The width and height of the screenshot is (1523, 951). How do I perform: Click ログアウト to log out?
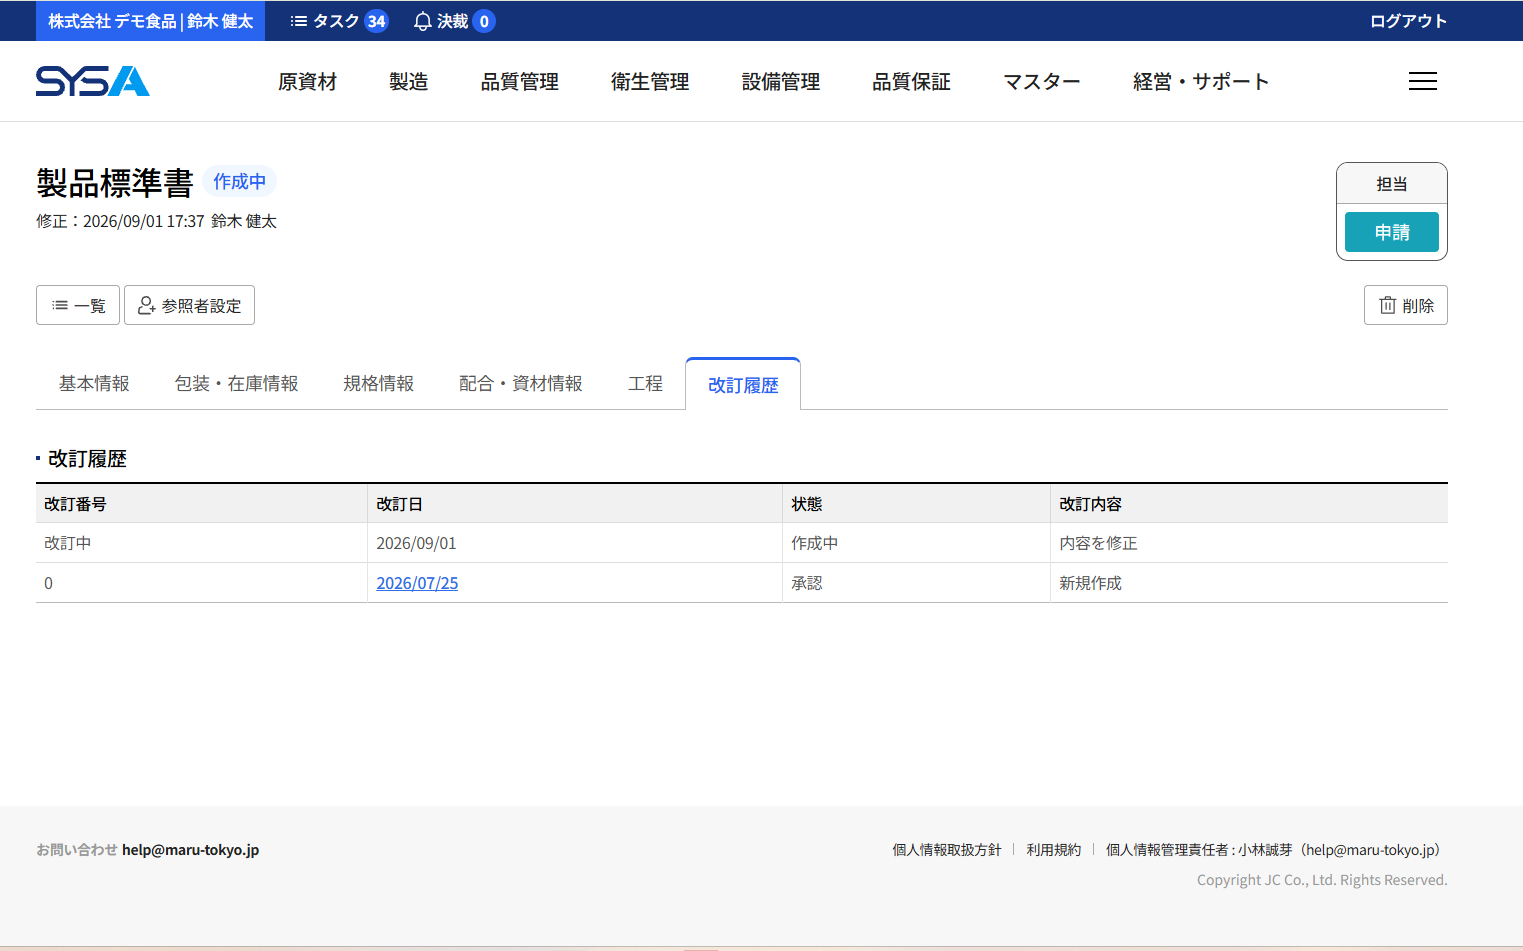point(1408,21)
